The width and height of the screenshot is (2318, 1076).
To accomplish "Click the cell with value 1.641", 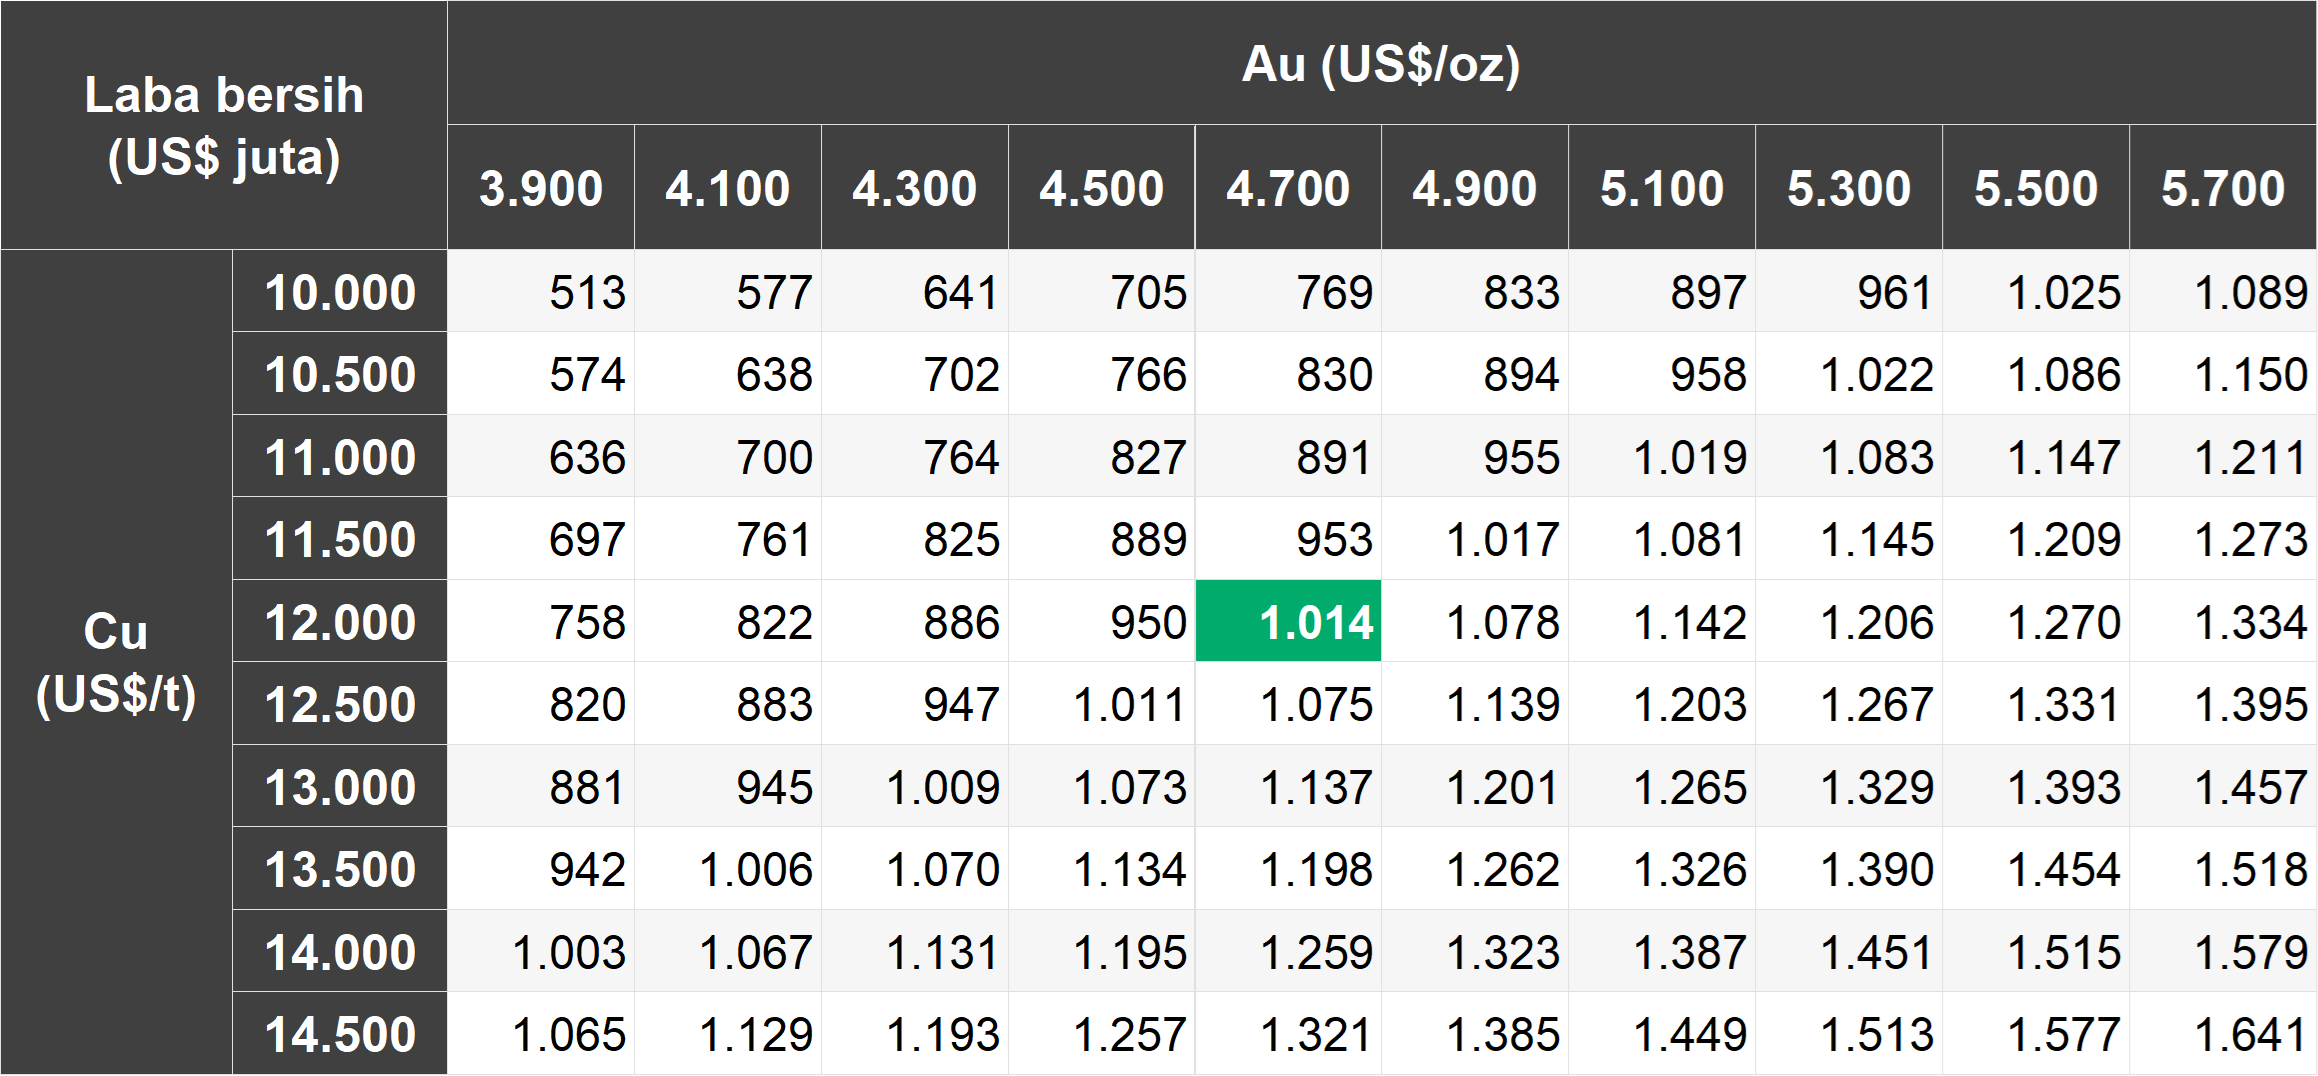I will pos(2223,1034).
